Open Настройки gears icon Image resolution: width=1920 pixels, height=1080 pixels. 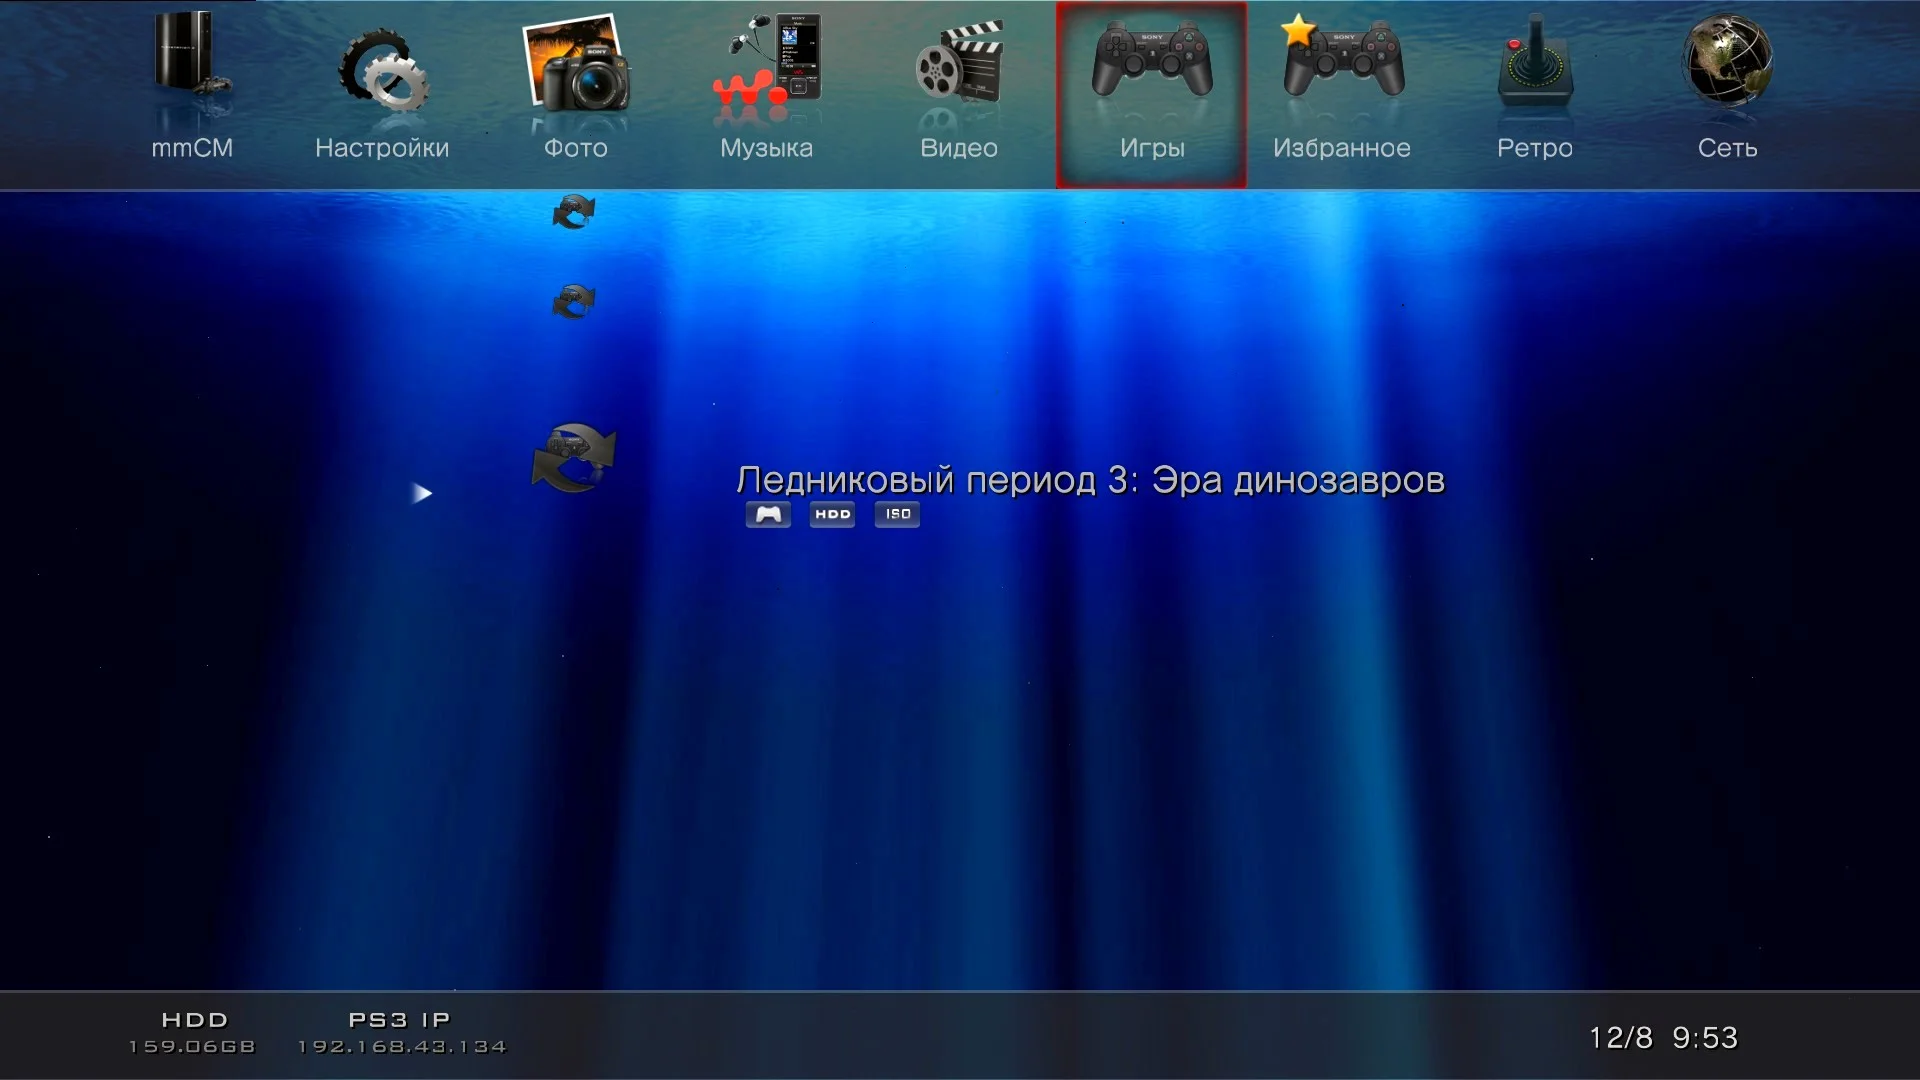pos(383,70)
